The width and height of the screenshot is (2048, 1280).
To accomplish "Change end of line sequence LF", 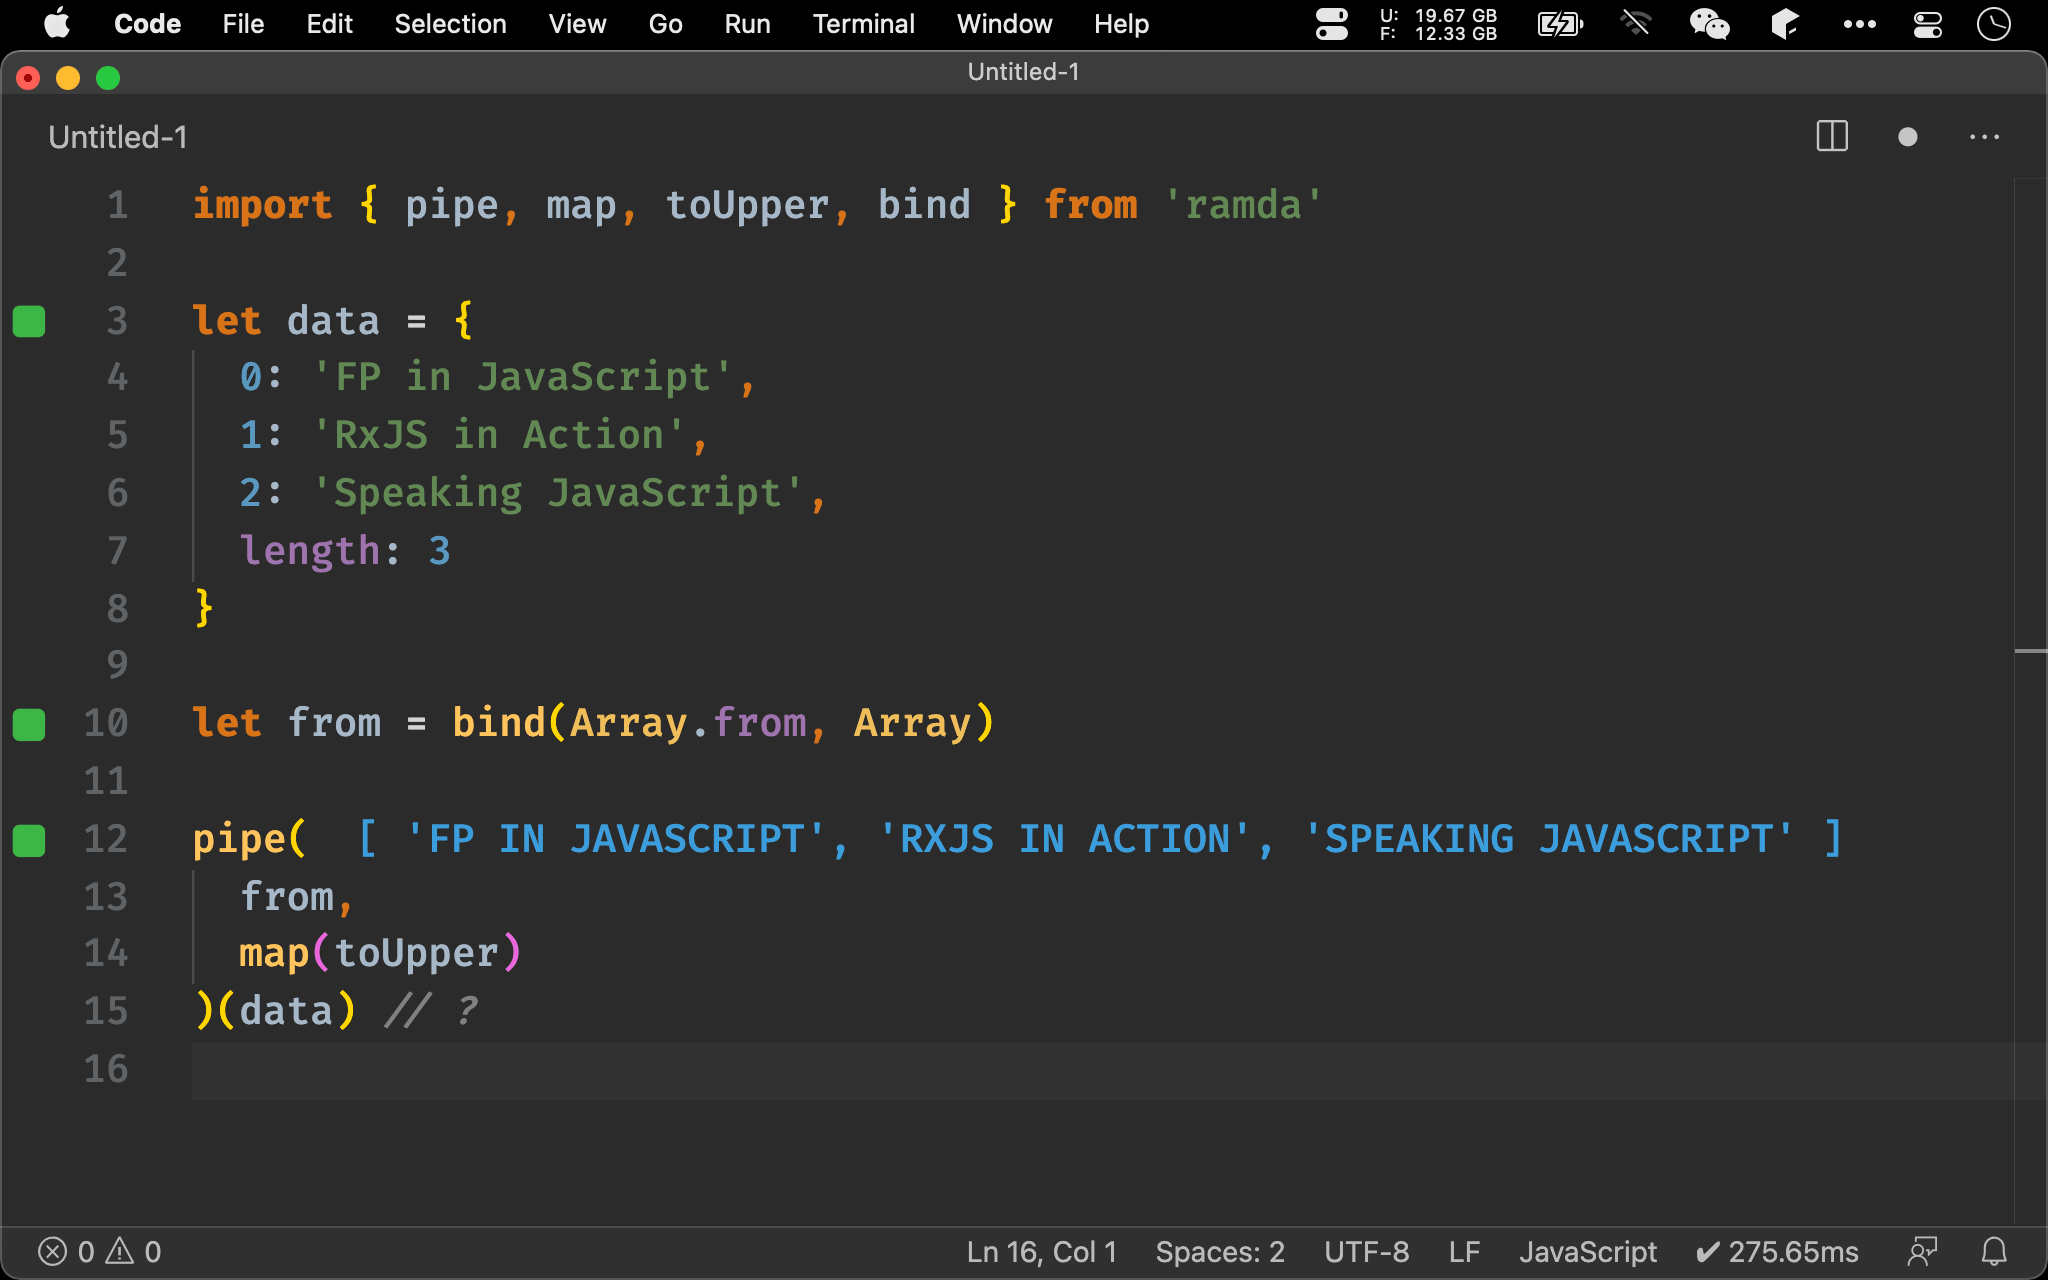I will pos(1464,1252).
